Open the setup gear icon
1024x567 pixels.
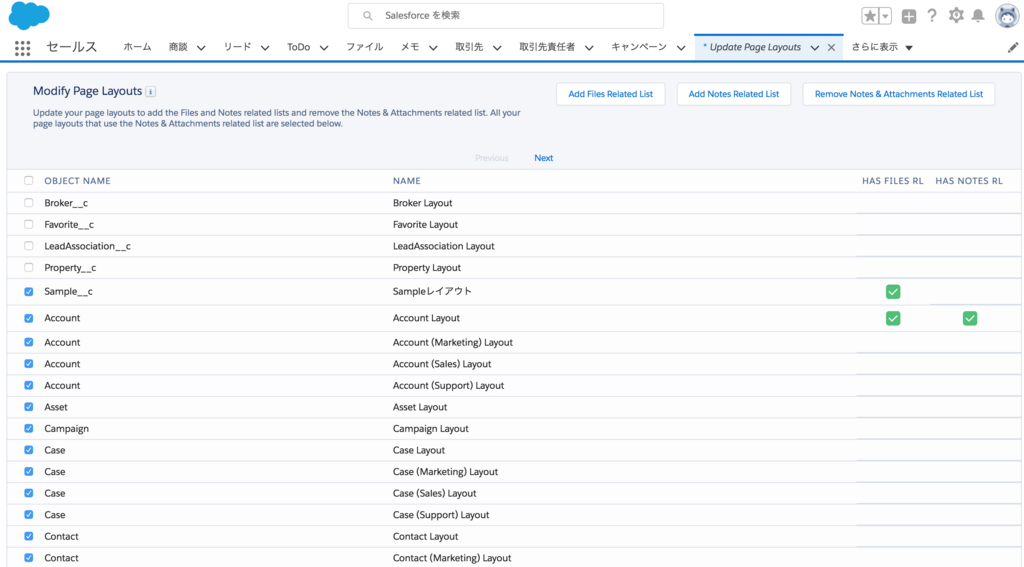coord(956,16)
